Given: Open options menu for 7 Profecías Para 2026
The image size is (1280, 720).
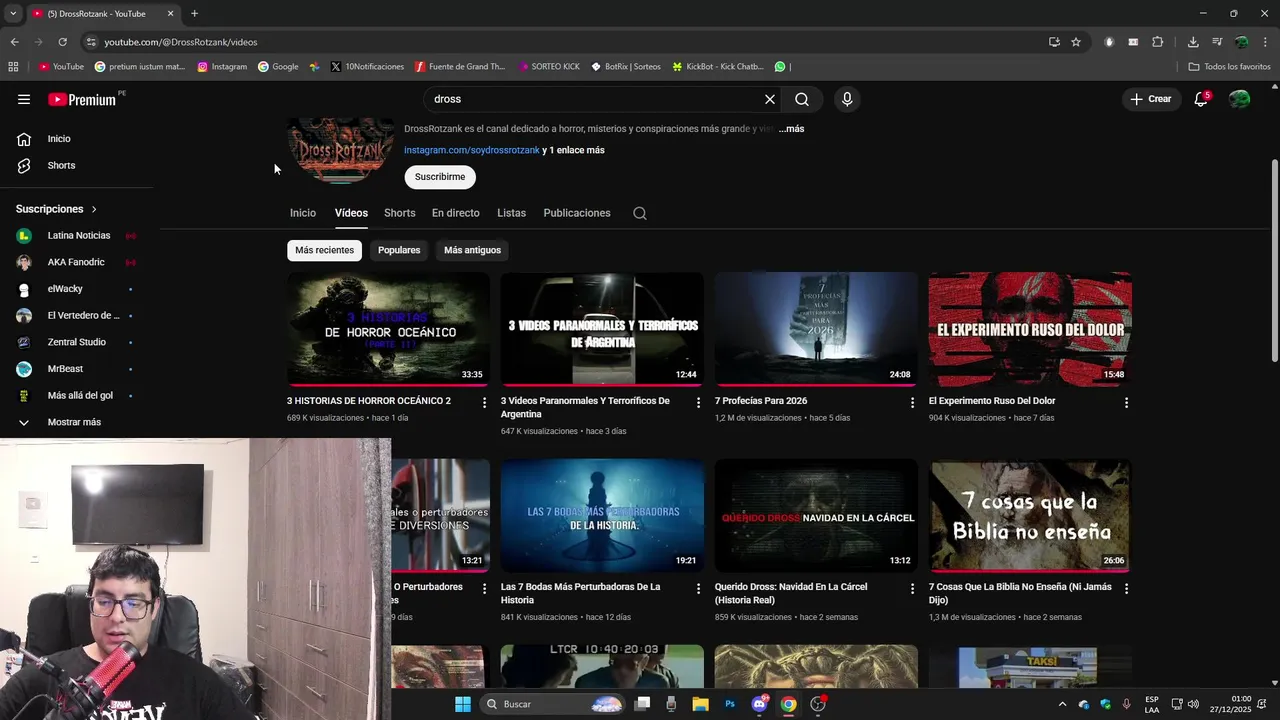Looking at the screenshot, I should [912, 402].
